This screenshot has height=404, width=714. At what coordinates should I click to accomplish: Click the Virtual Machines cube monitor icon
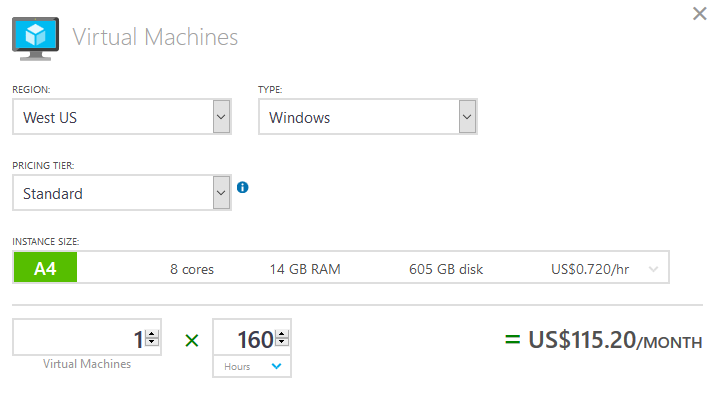36,37
